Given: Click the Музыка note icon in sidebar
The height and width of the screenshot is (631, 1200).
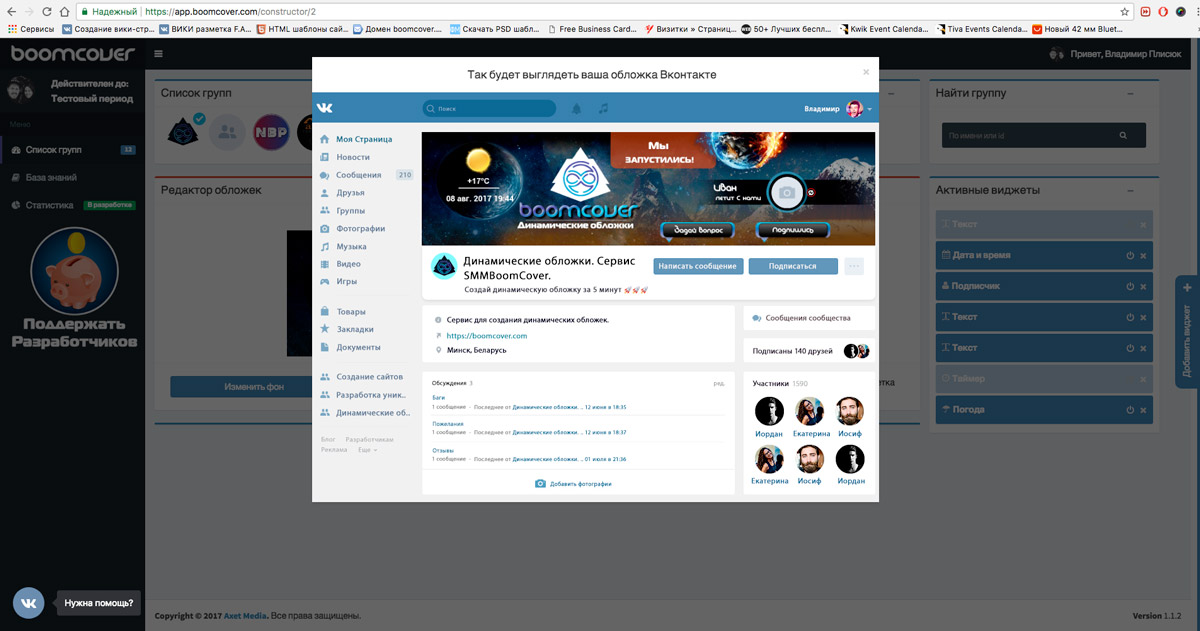Looking at the screenshot, I should pyautogui.click(x=325, y=246).
